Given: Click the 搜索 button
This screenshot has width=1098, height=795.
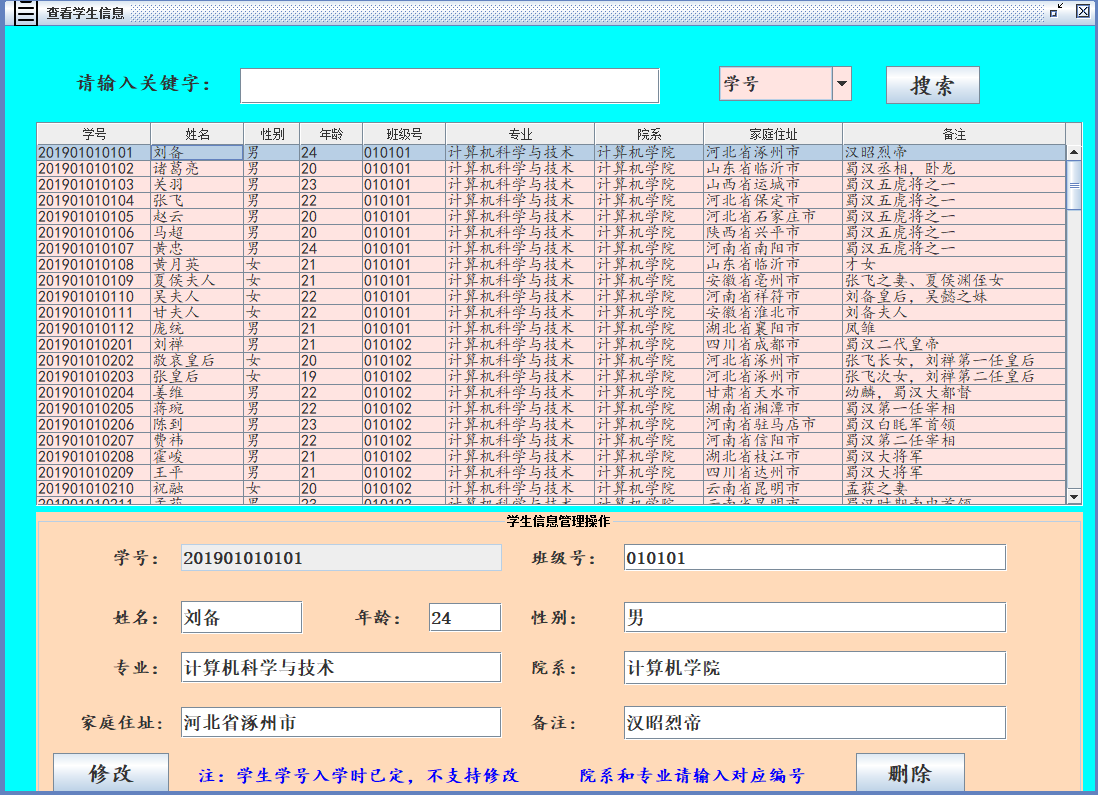Looking at the screenshot, I should click(x=932, y=85).
